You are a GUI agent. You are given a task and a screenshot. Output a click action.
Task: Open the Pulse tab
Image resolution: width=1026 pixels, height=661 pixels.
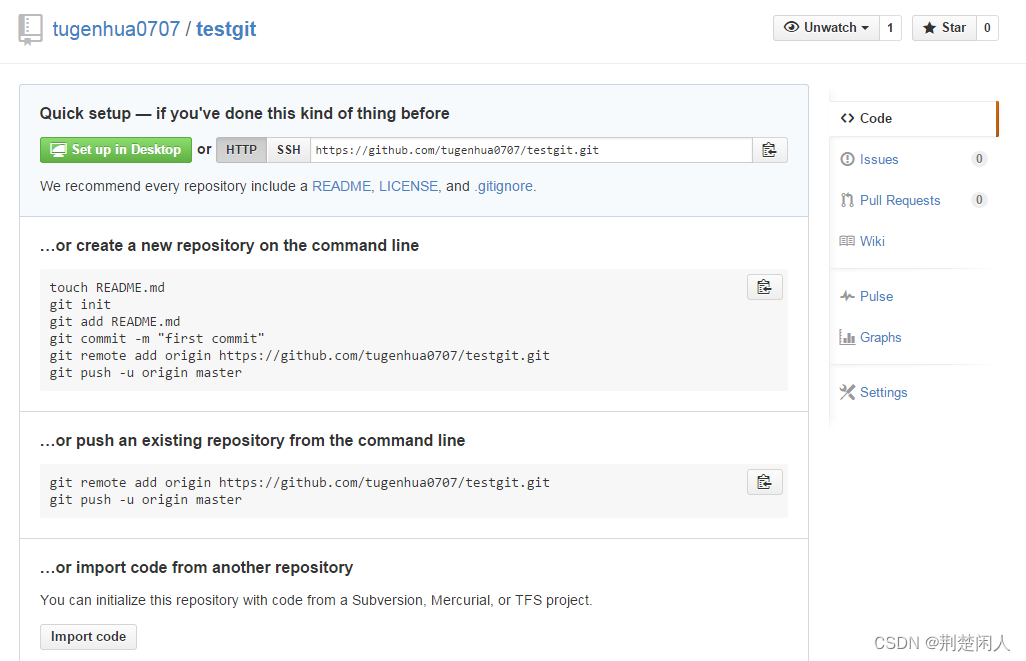click(x=876, y=296)
